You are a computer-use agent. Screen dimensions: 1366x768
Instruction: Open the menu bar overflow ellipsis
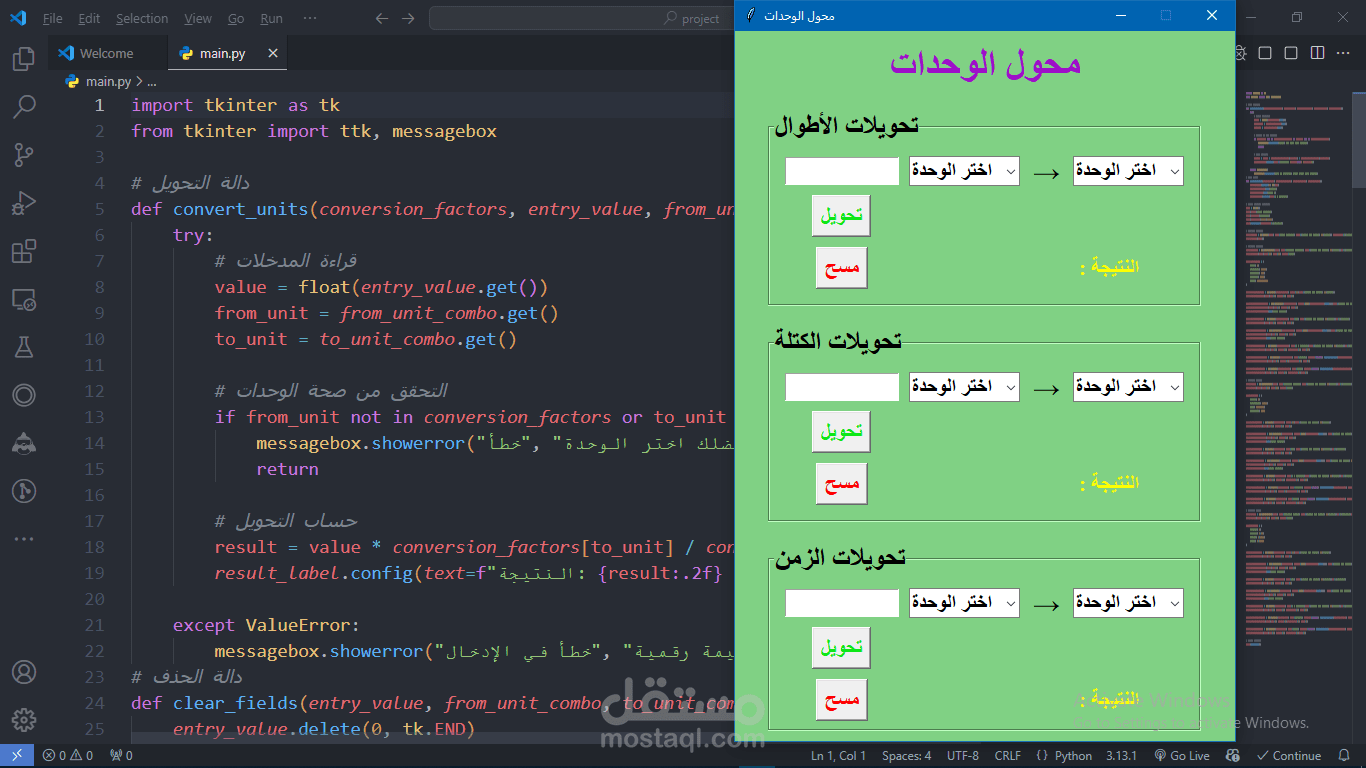pyautogui.click(x=310, y=18)
